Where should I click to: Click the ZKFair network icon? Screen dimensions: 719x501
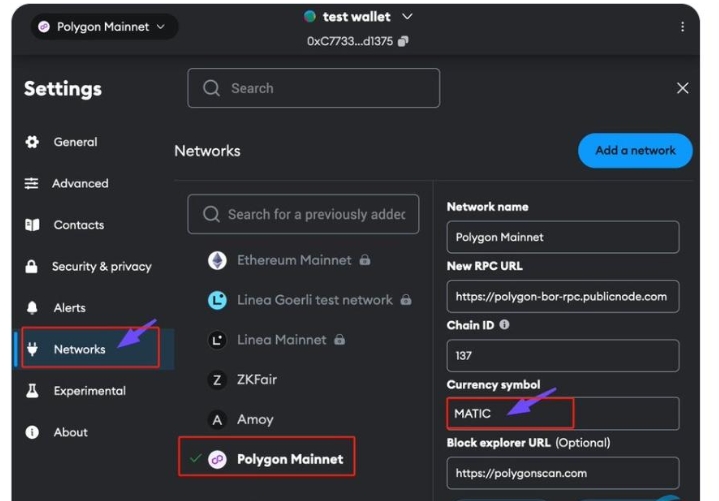217,380
